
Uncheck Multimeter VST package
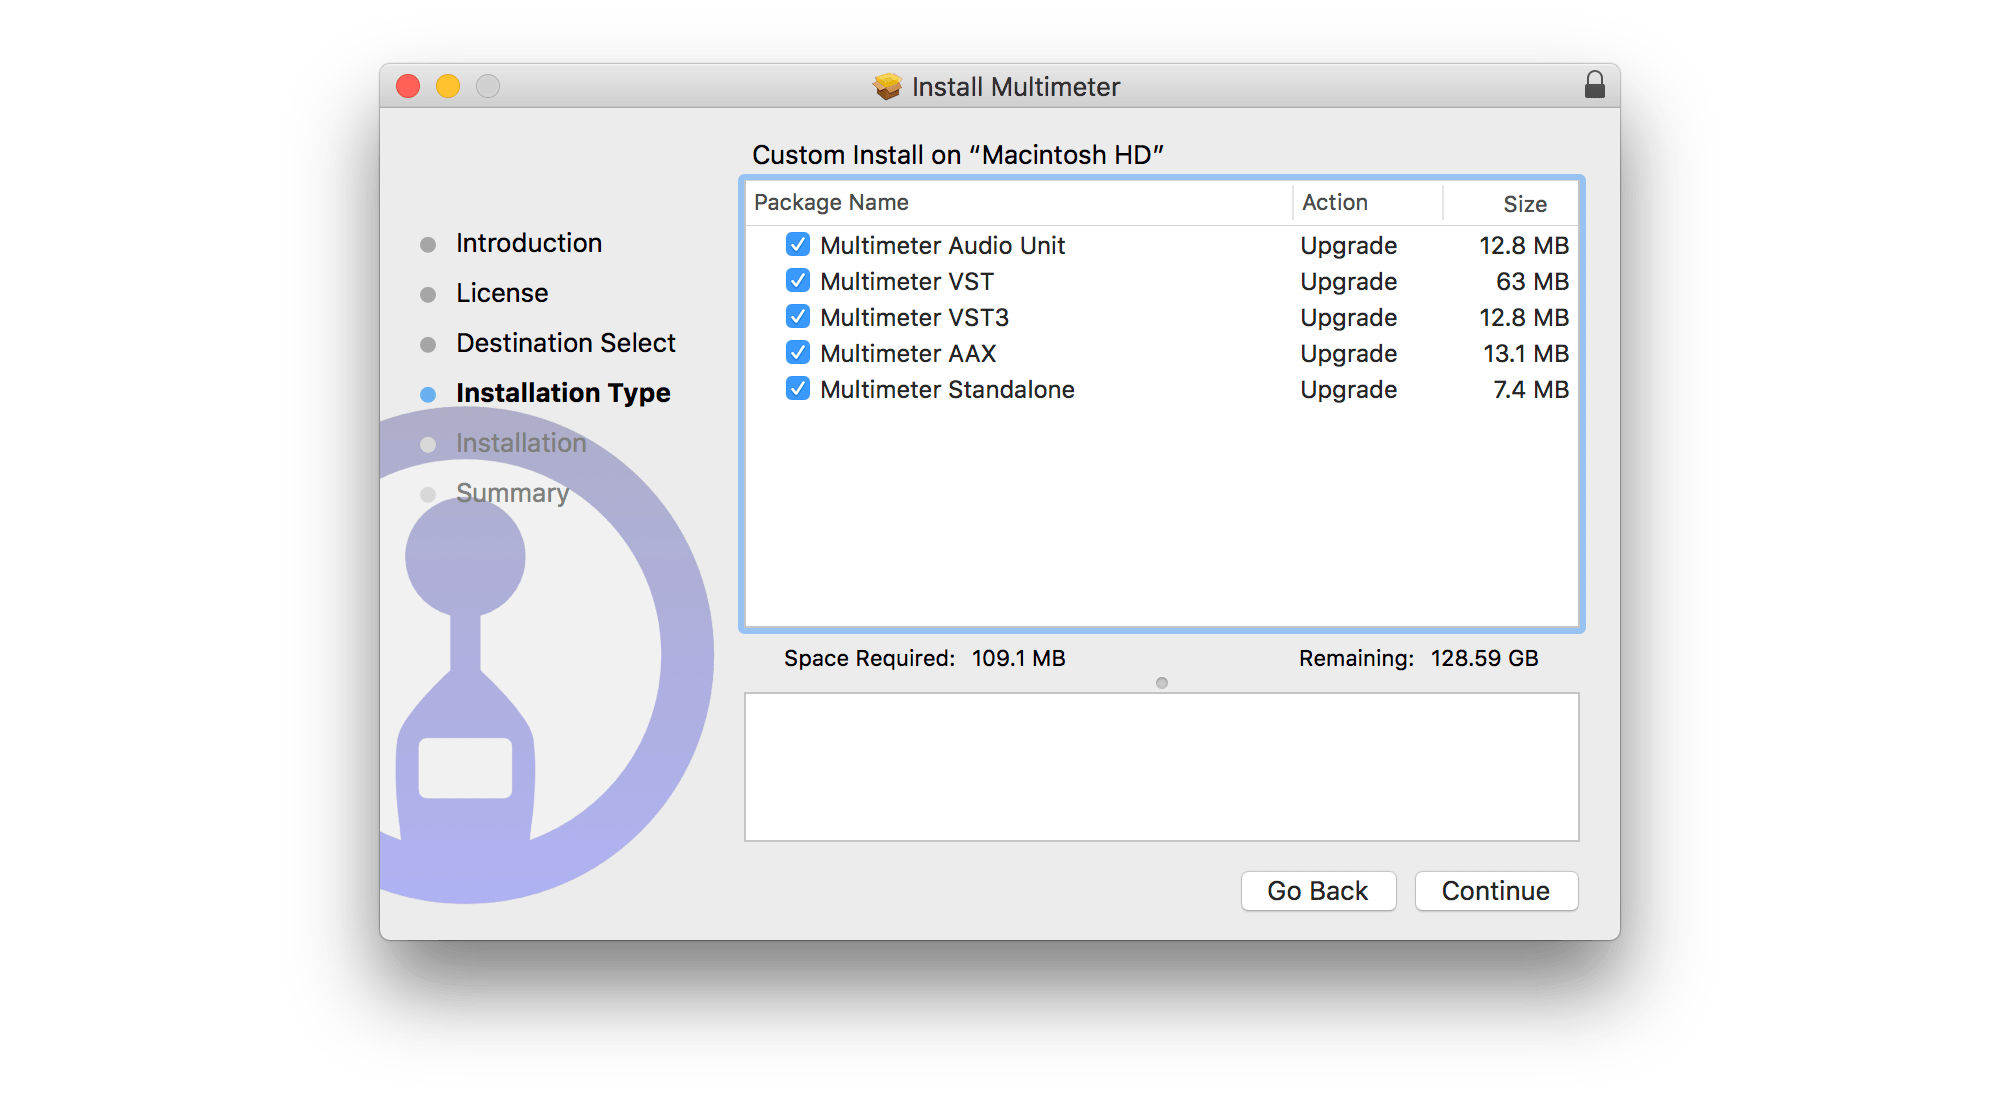[x=797, y=280]
